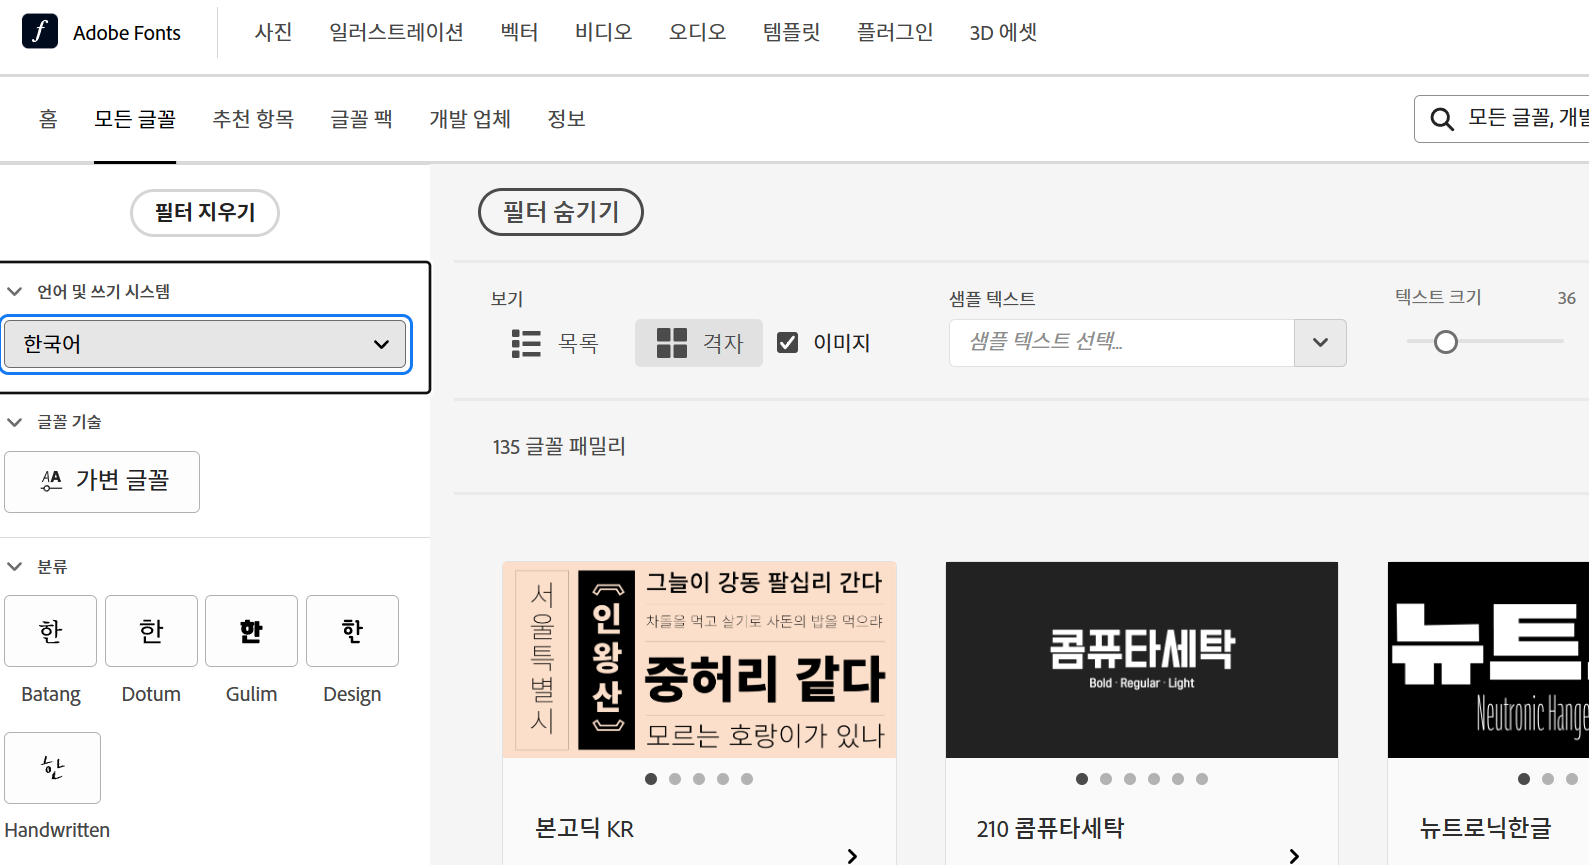Open 본고딕 KR details arrow
Screen dimensions: 1589x865
click(x=852, y=855)
